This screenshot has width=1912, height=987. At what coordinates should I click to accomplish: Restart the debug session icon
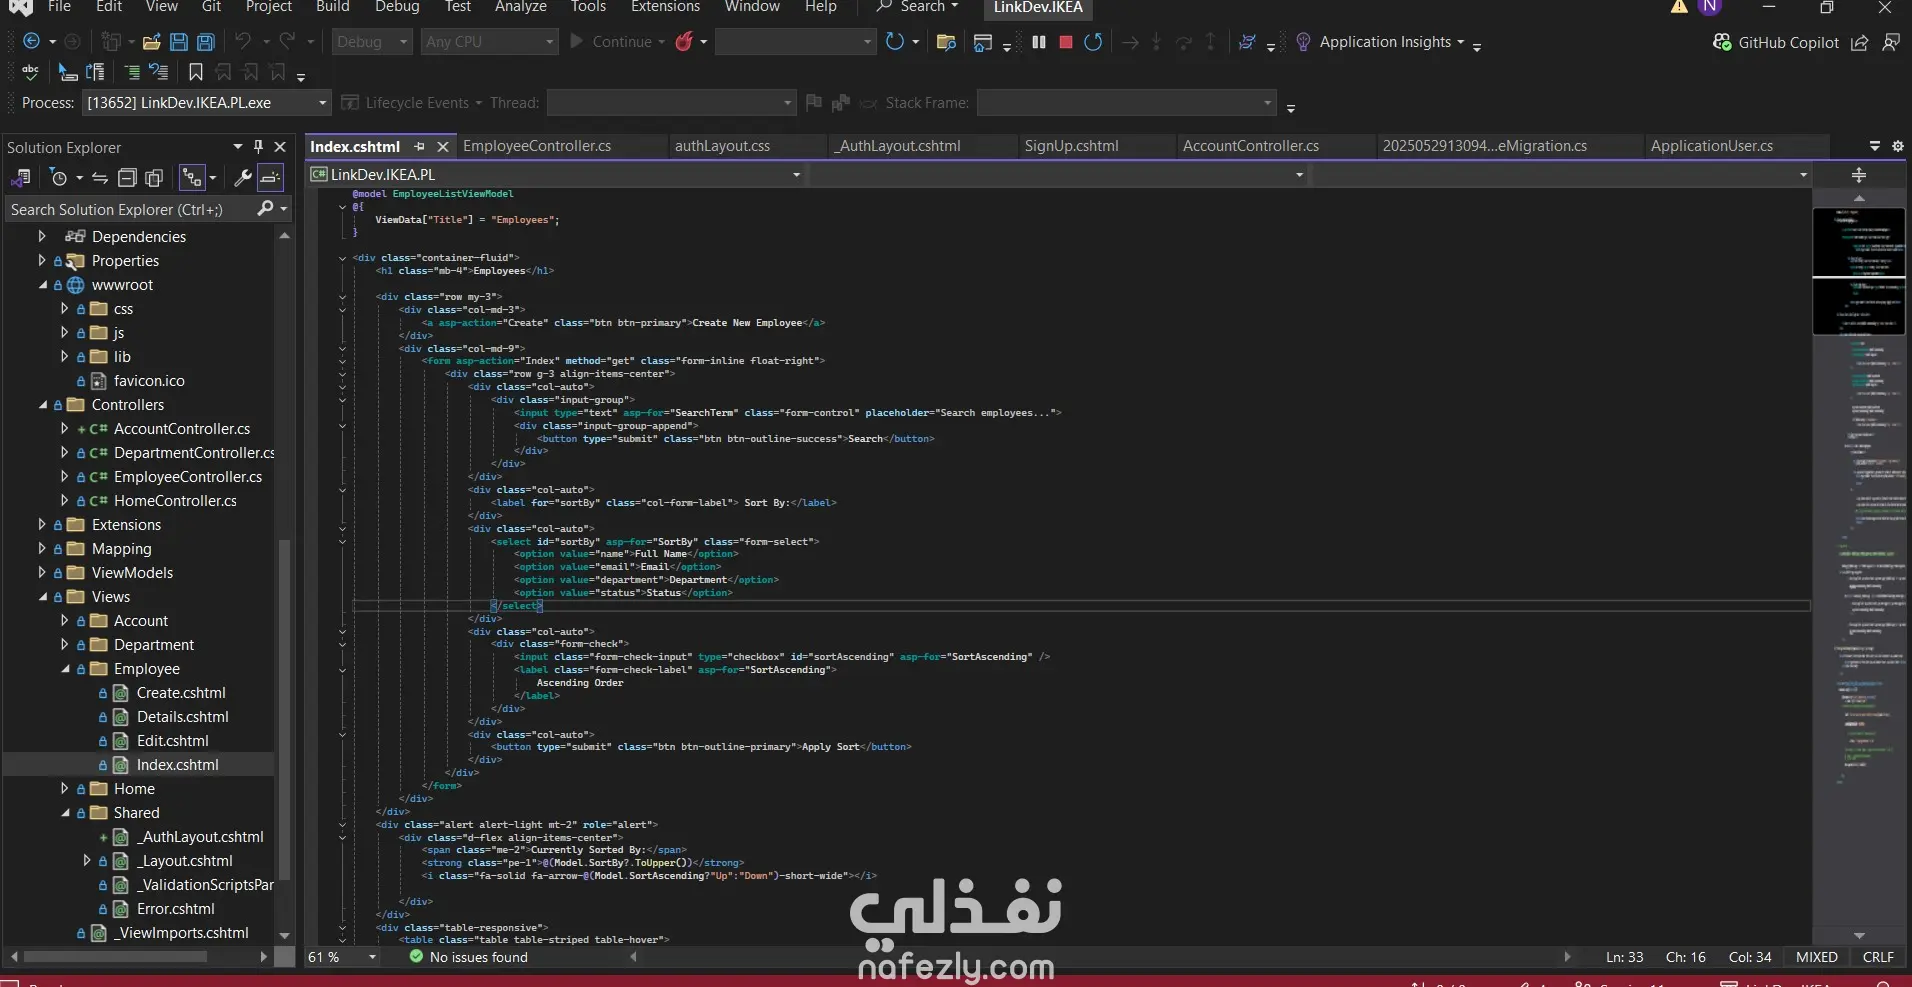(x=1093, y=42)
